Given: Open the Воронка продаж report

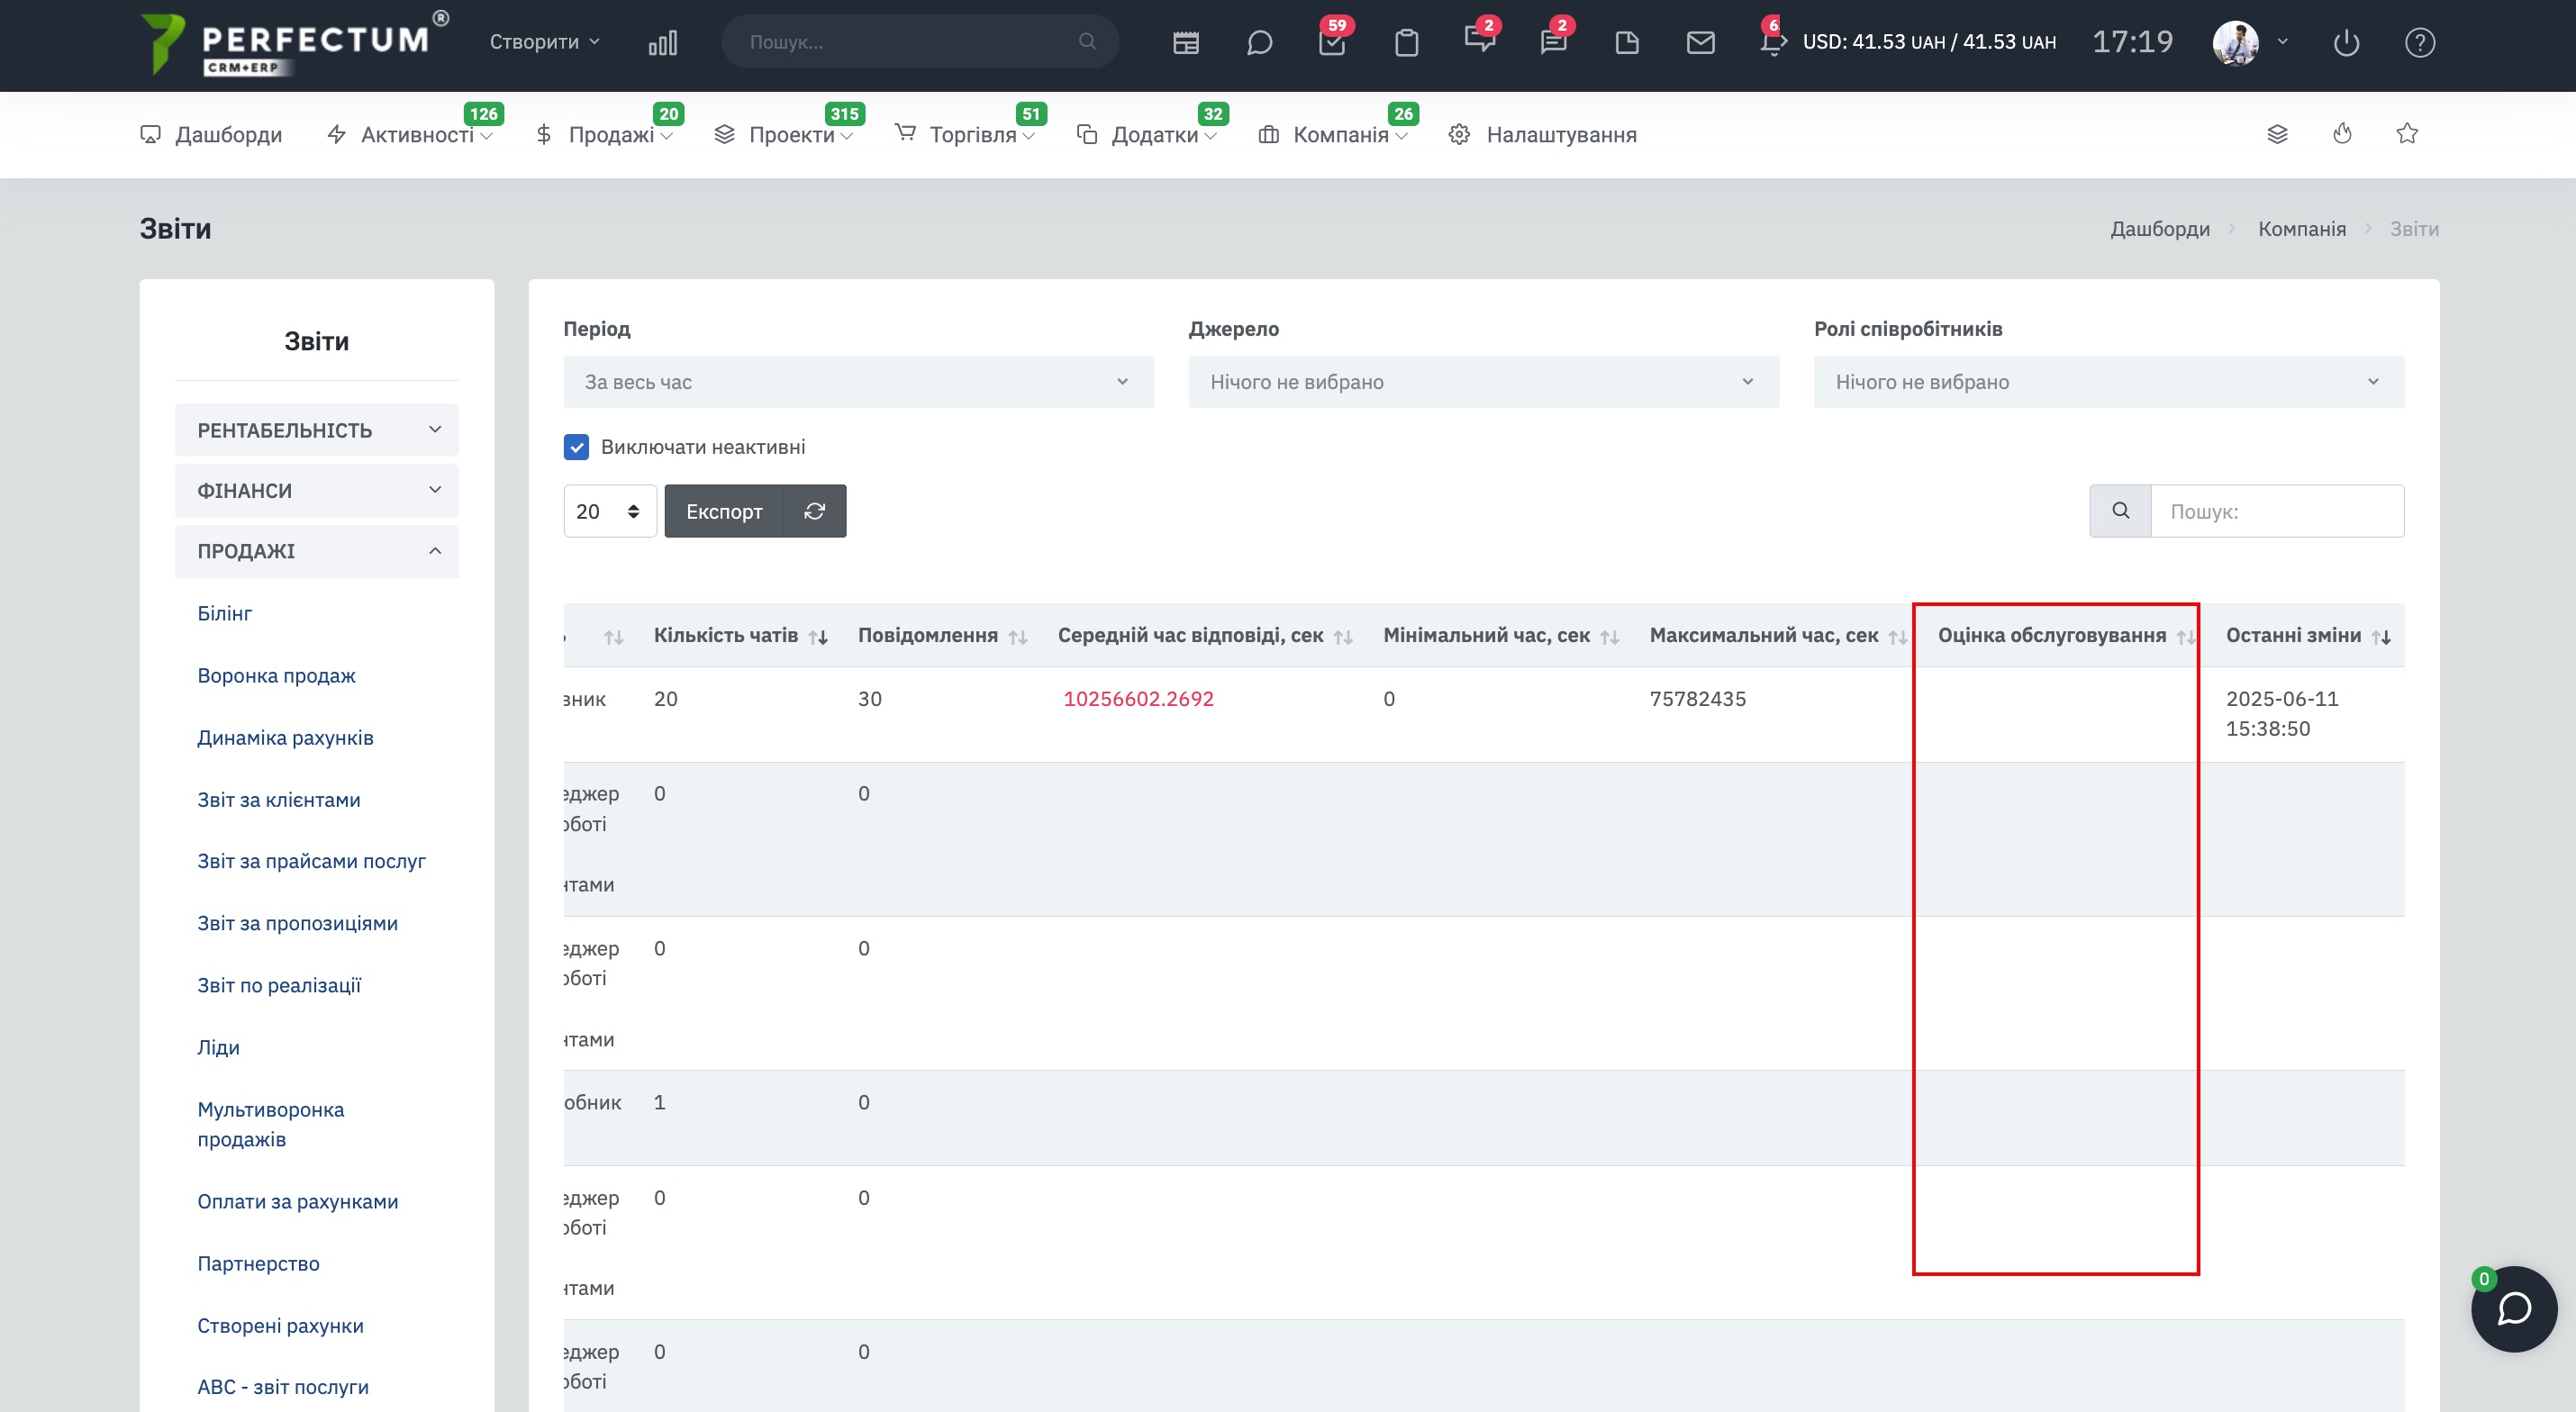Looking at the screenshot, I should (276, 675).
